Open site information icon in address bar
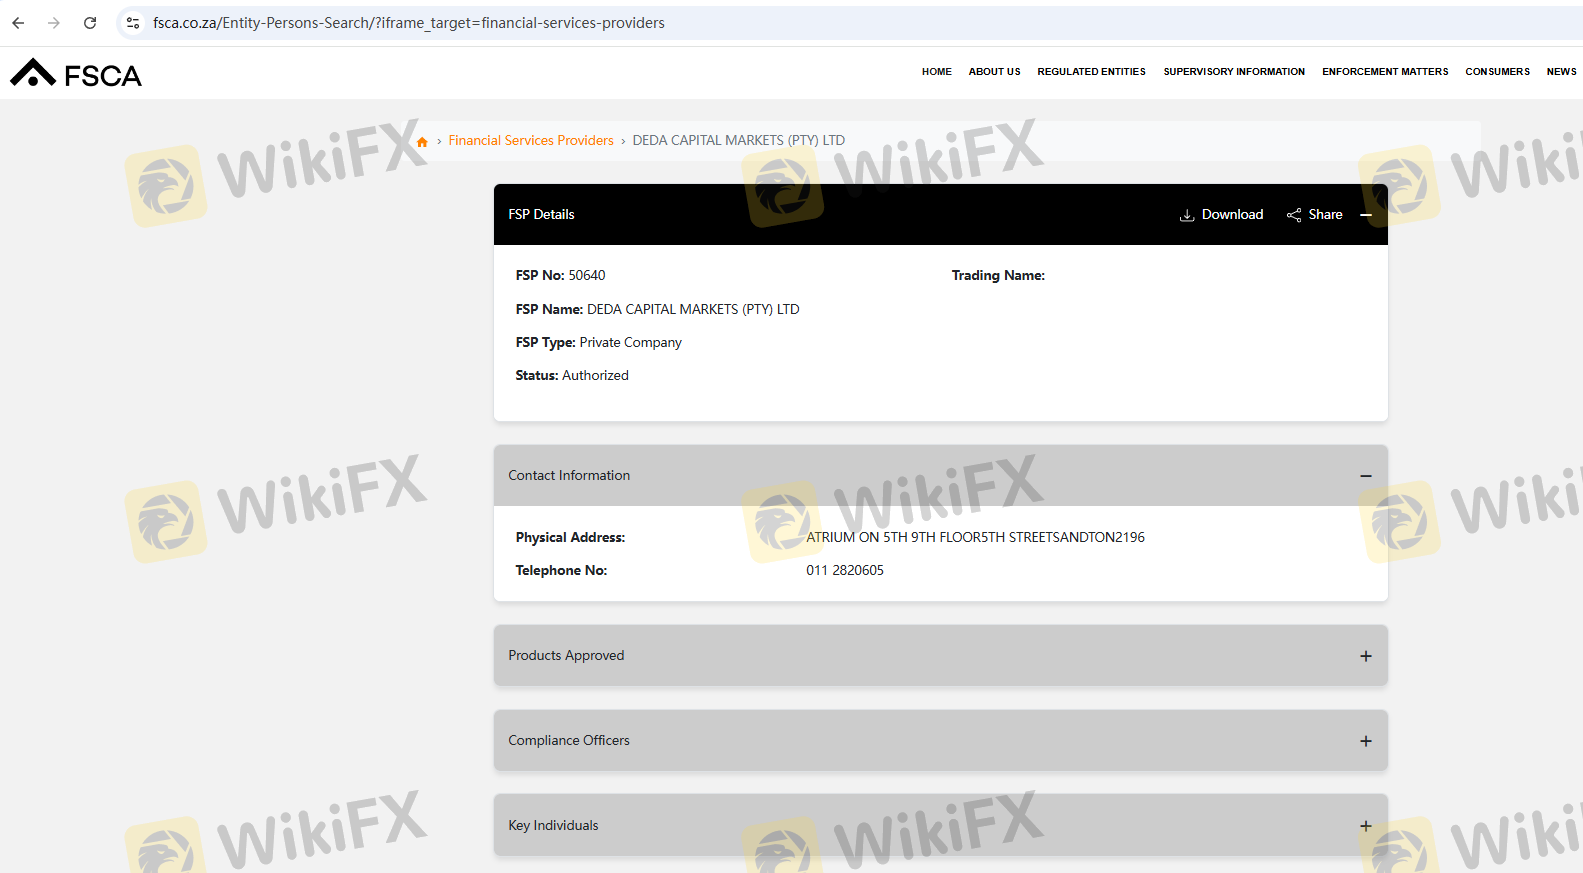The image size is (1583, 873). tap(133, 23)
